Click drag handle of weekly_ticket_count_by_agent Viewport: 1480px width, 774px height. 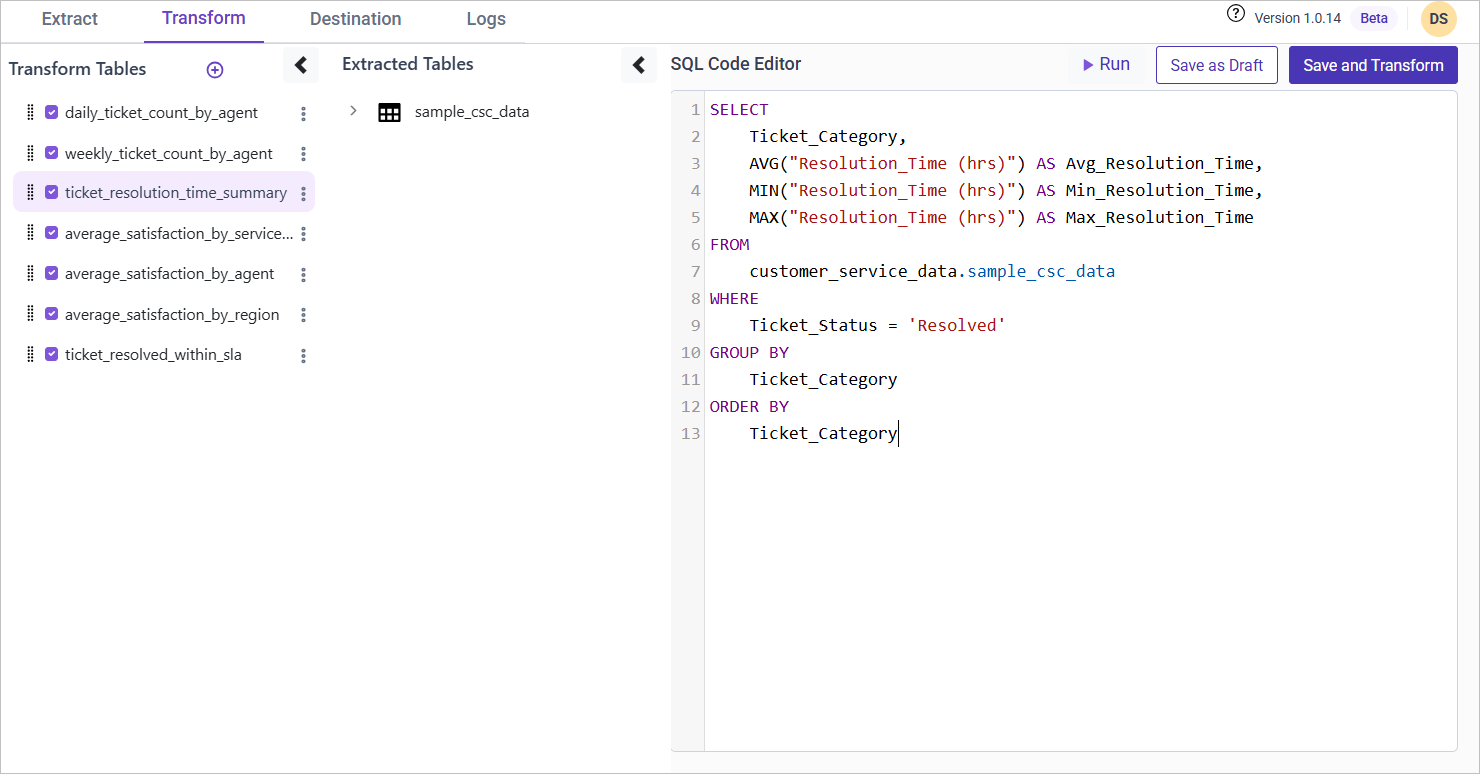point(30,154)
